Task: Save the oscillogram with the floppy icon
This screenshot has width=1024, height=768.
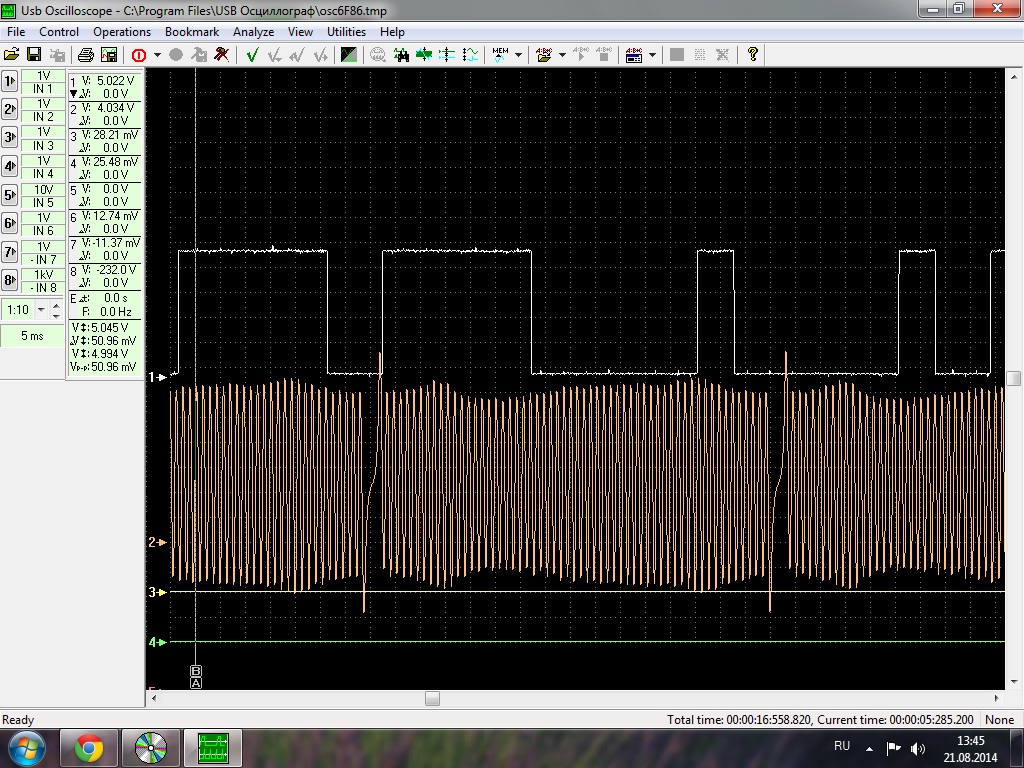Action: coord(34,55)
